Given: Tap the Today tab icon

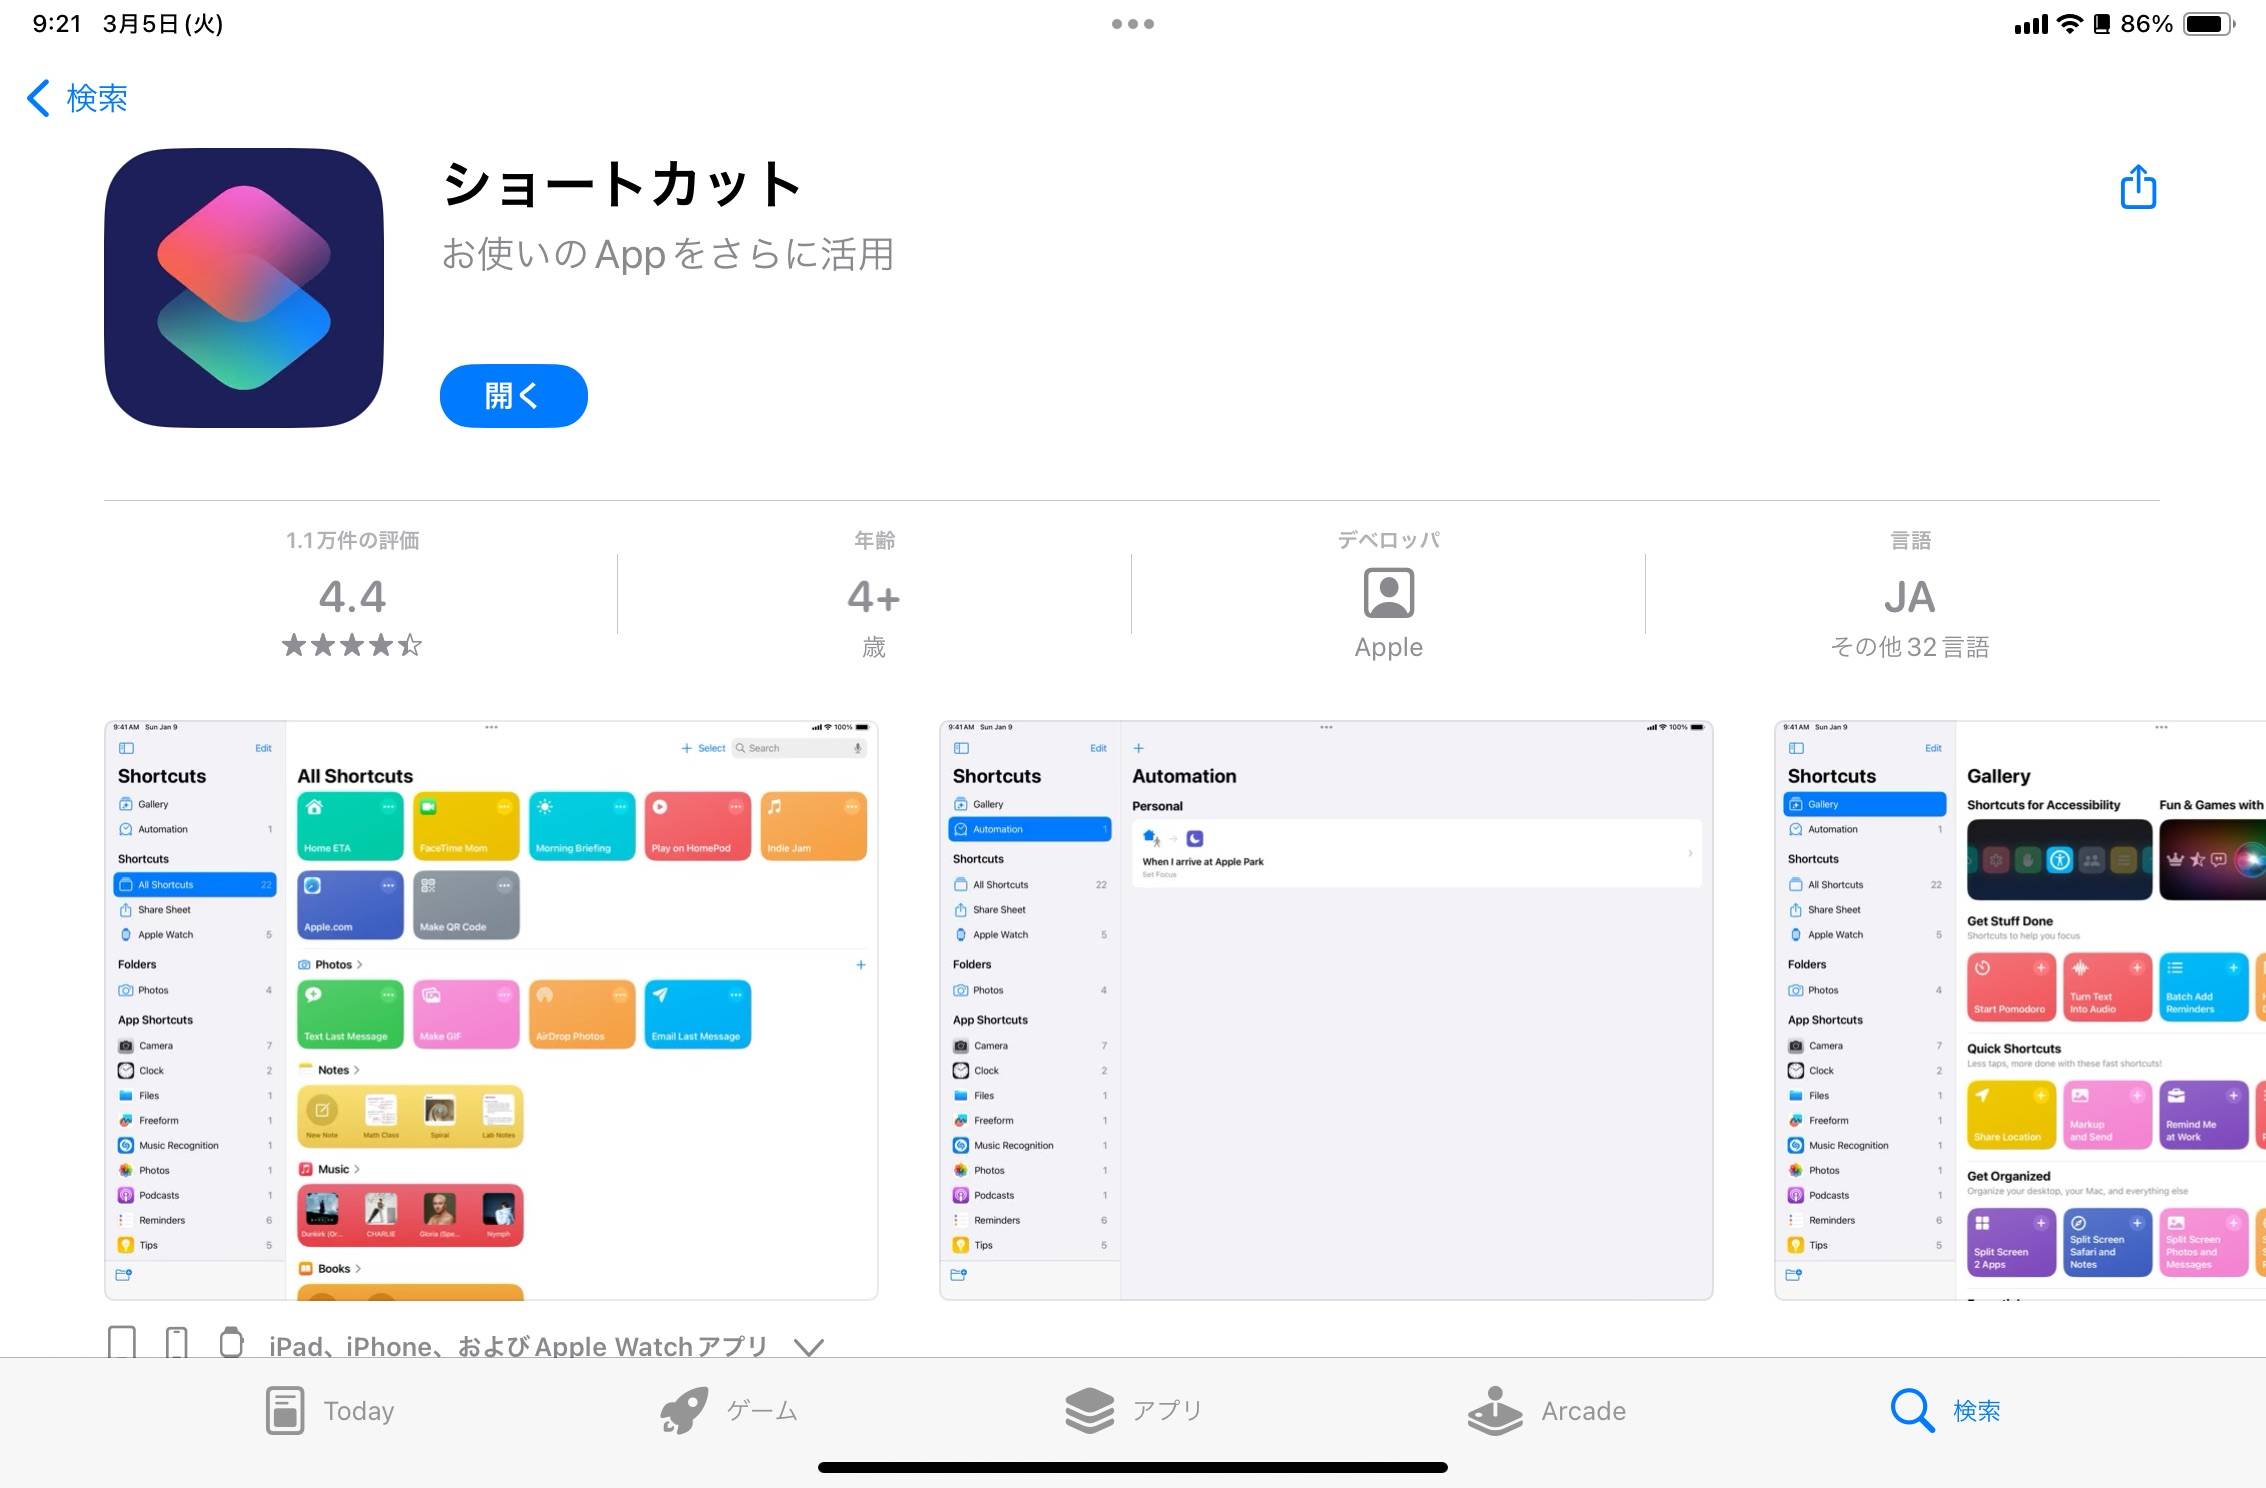Looking at the screenshot, I should [x=285, y=1411].
